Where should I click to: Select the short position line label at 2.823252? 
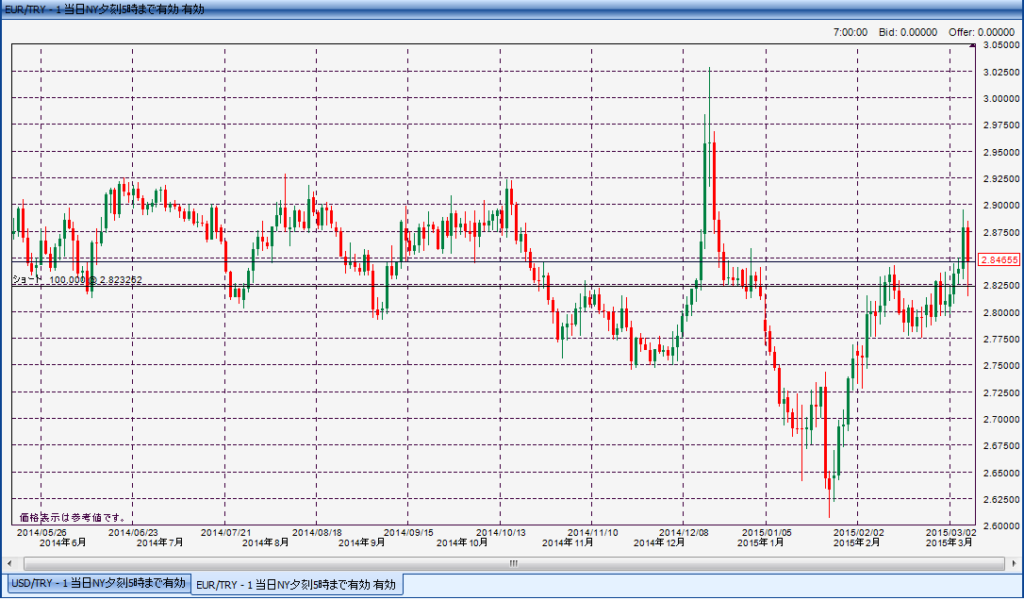(x=77, y=280)
